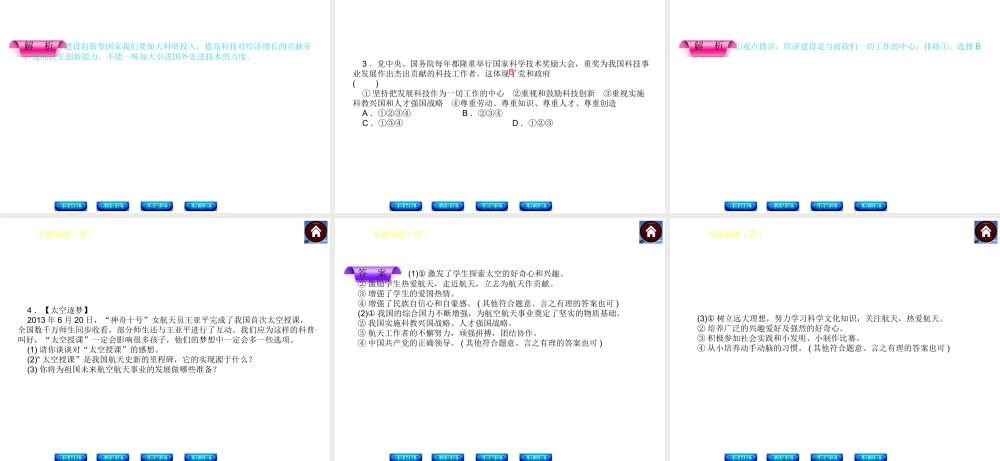Screen dimensions: 1000x461
Task: Click answer line ②我国实施科教兴国战略
Action: click(x=436, y=323)
